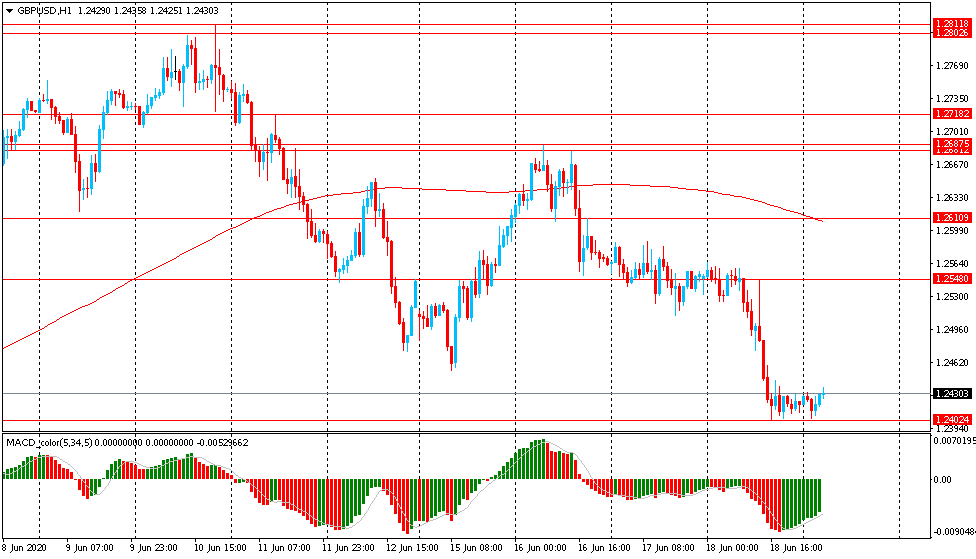Viewport: 976px width, 559px height.
Task: Click the 18 Jun 16:00 time label
Action: pos(797,548)
